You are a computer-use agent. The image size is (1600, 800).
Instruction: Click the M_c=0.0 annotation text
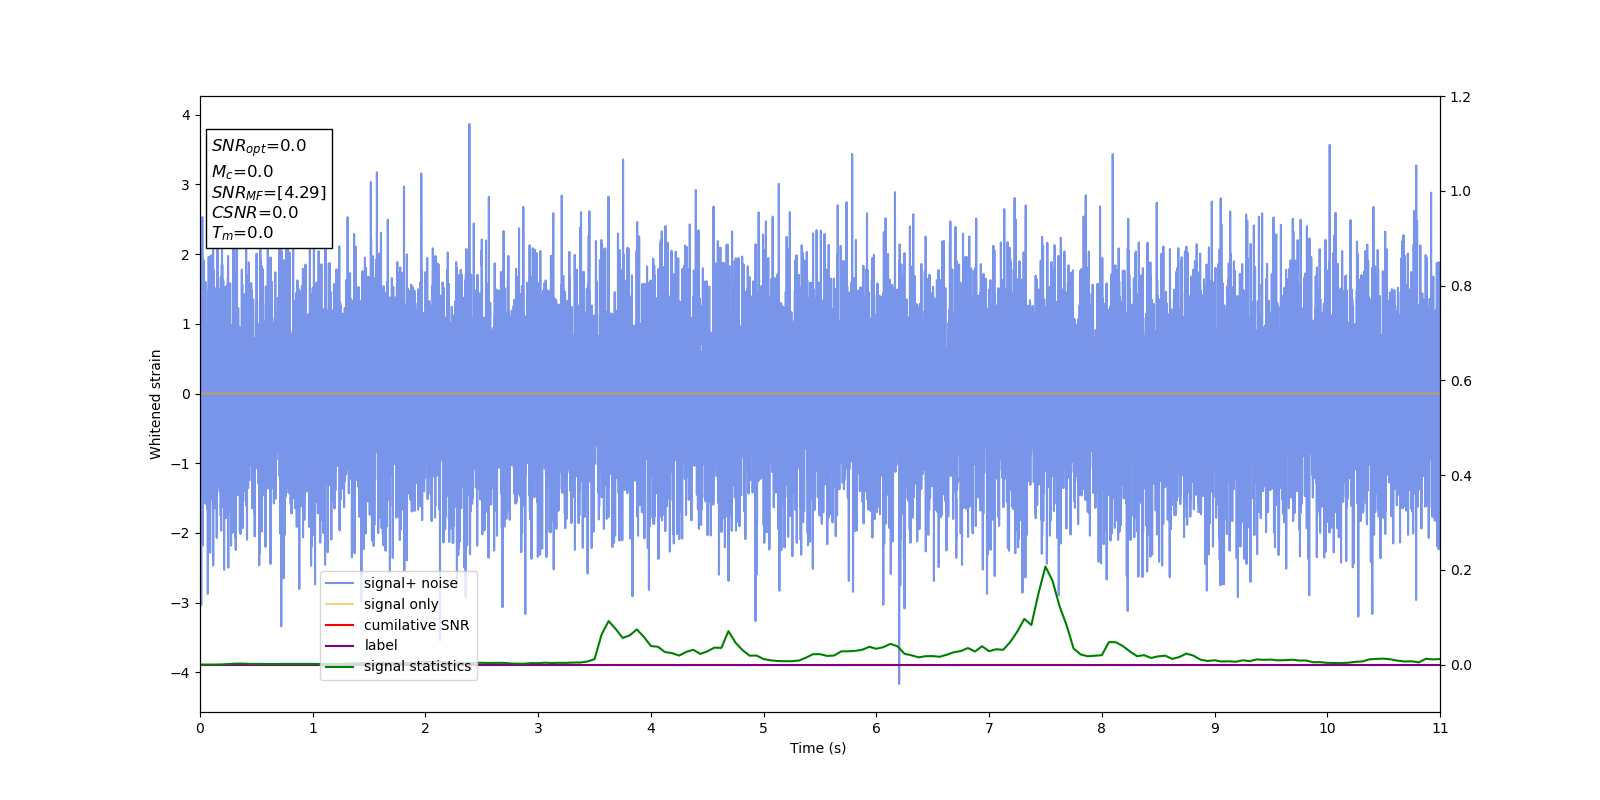click(x=242, y=172)
